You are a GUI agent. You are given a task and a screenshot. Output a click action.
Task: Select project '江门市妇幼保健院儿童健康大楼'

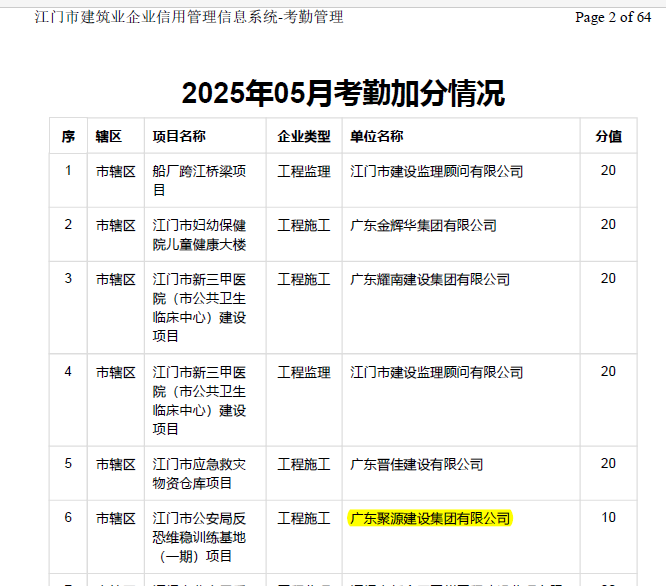pyautogui.click(x=199, y=235)
